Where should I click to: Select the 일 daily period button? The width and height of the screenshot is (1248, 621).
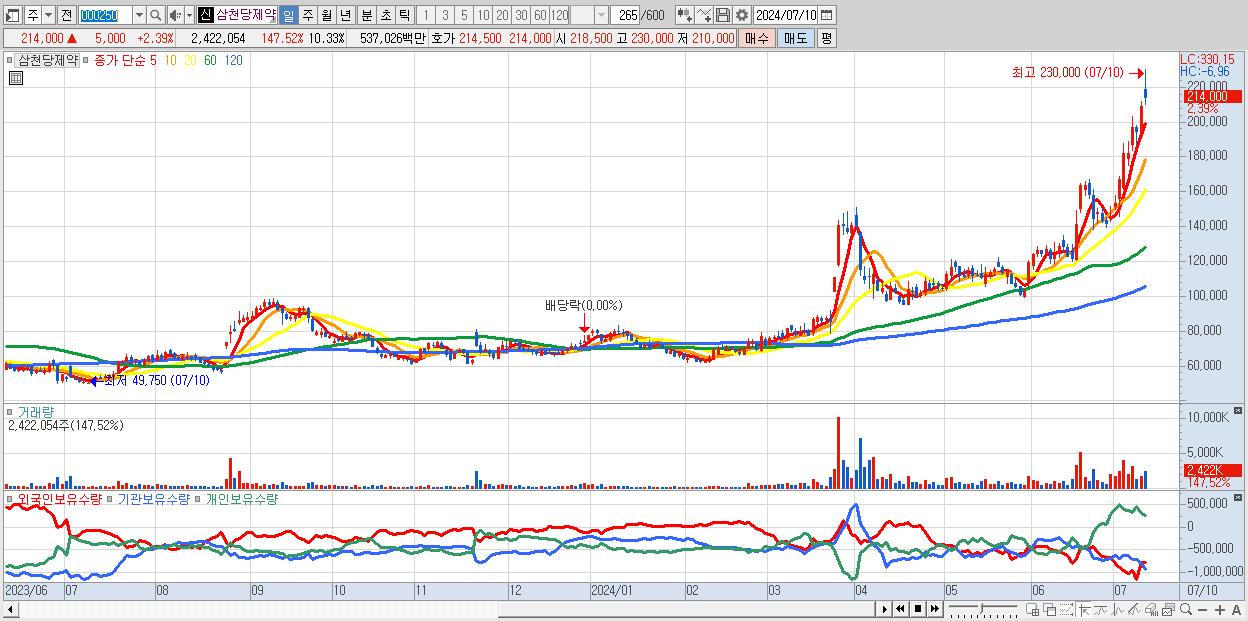288,15
